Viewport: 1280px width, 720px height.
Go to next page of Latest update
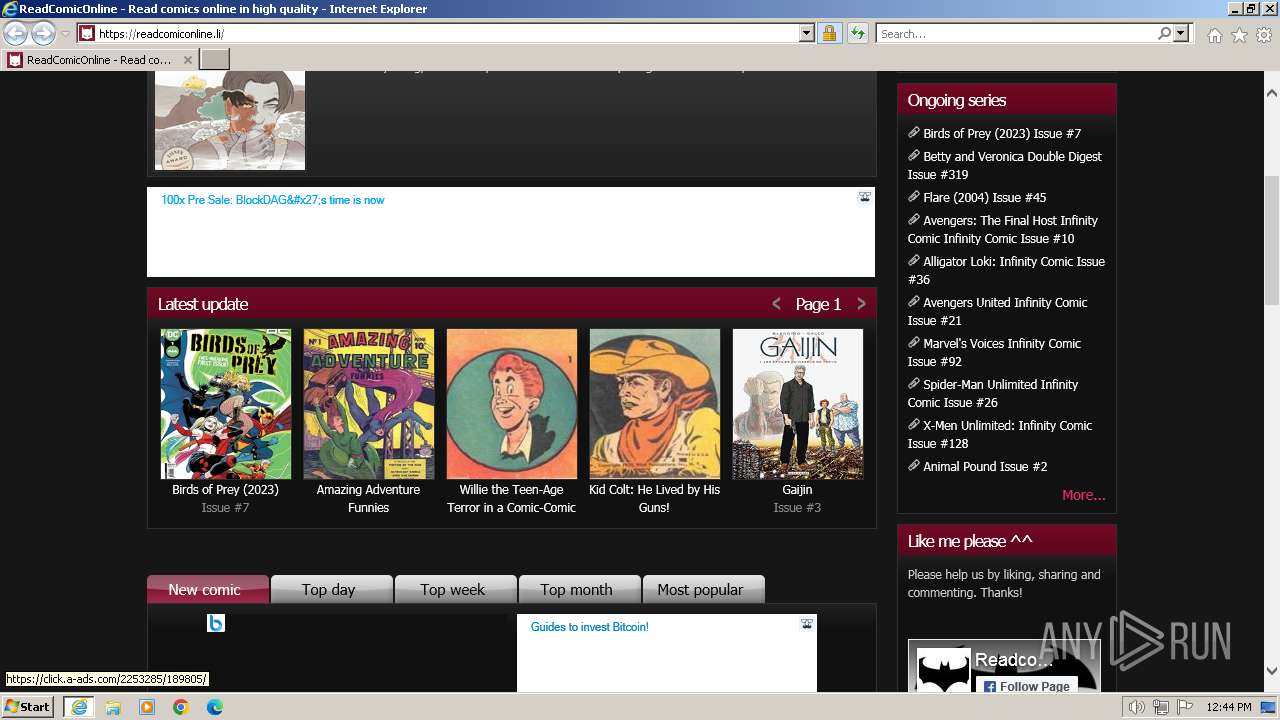861,304
